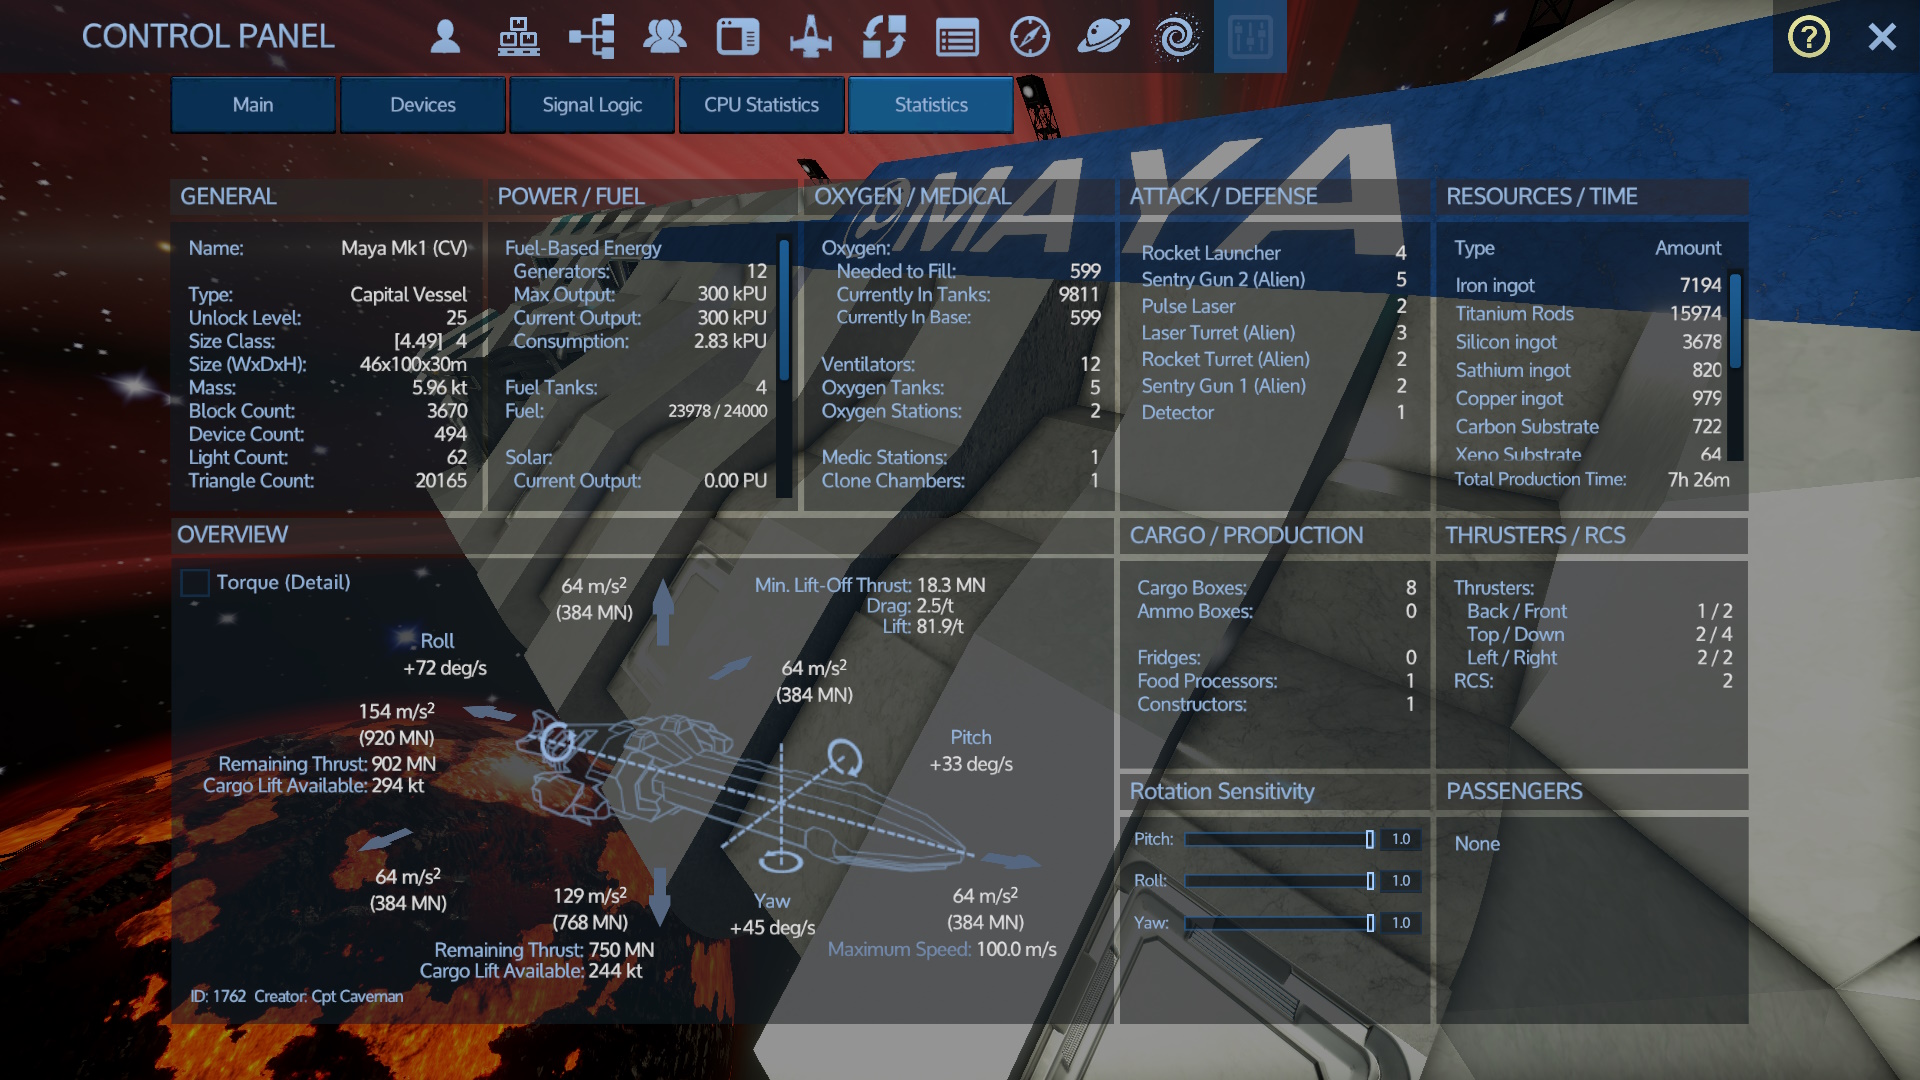Open the Tech Tree icon
1920x1080 pixels.
(592, 37)
